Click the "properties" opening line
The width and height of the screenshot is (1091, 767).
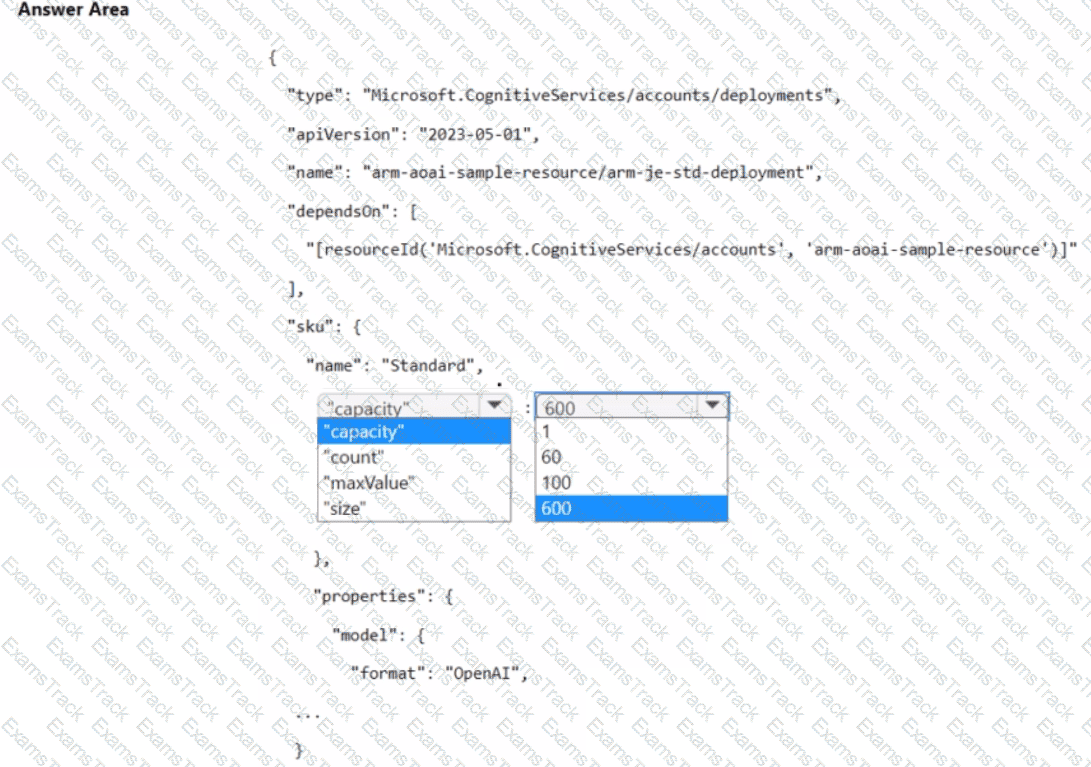(x=383, y=596)
